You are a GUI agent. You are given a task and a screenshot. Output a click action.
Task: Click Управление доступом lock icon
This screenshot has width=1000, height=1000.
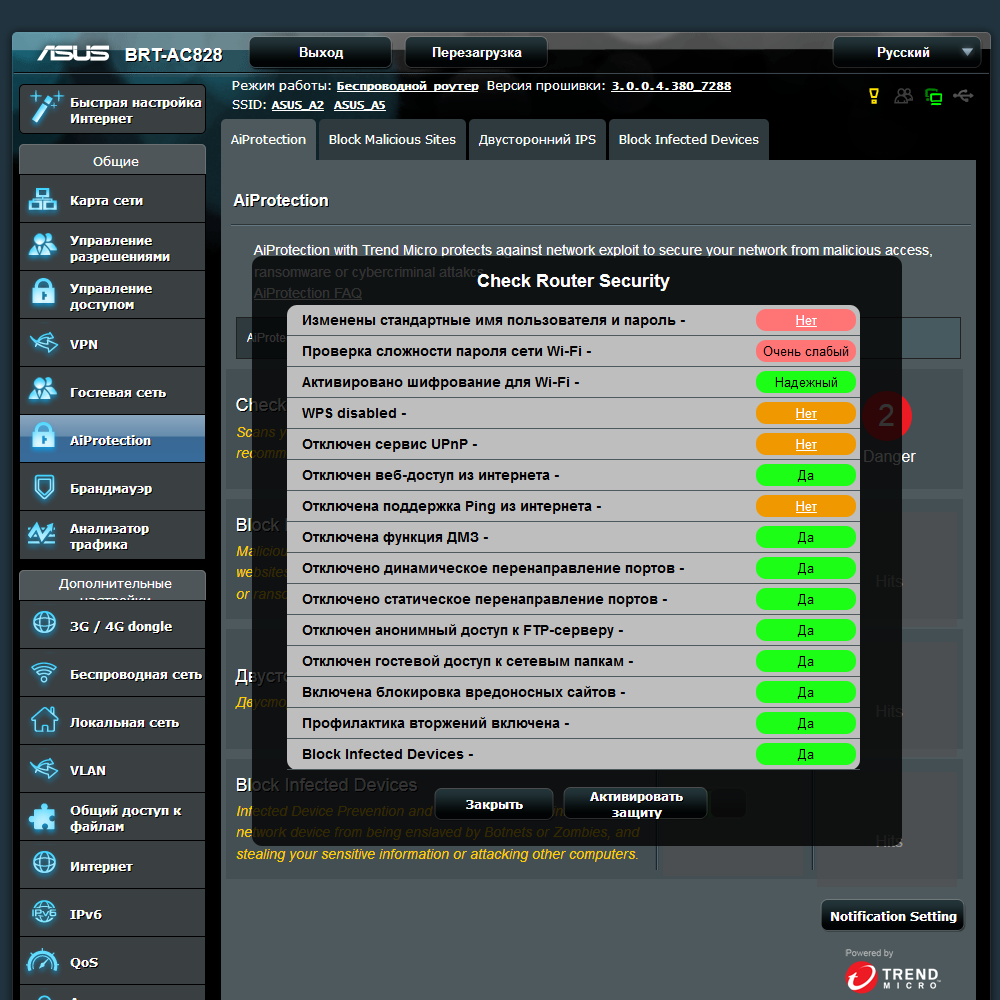pyautogui.click(x=43, y=292)
